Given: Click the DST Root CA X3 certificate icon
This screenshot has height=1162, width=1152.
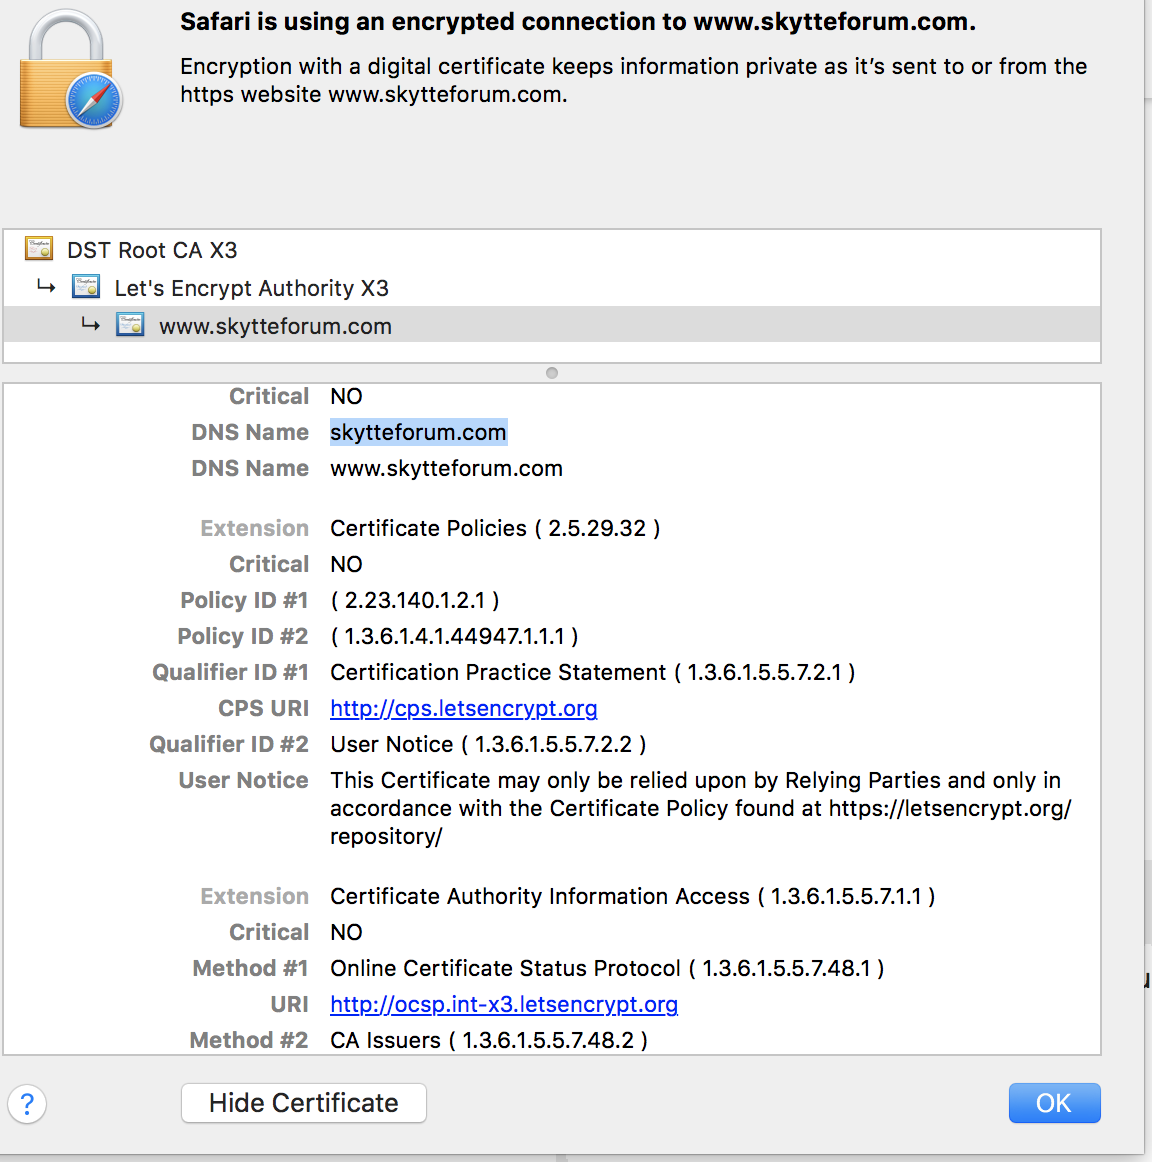Looking at the screenshot, I should click(39, 249).
